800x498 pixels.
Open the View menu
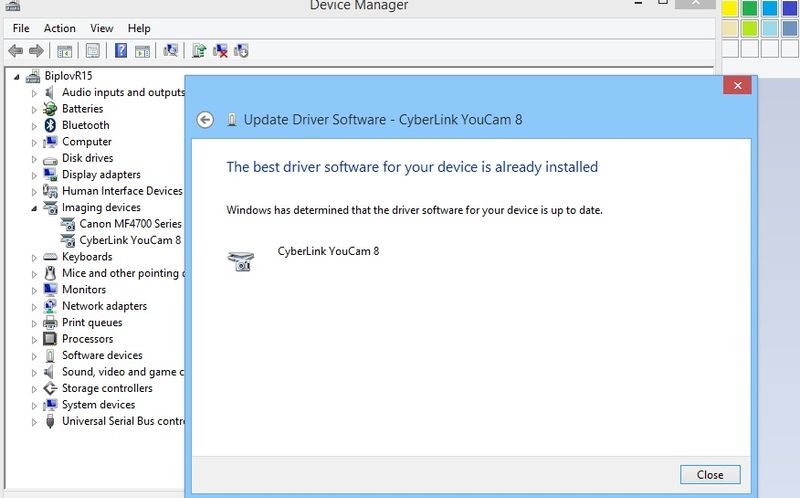point(101,28)
